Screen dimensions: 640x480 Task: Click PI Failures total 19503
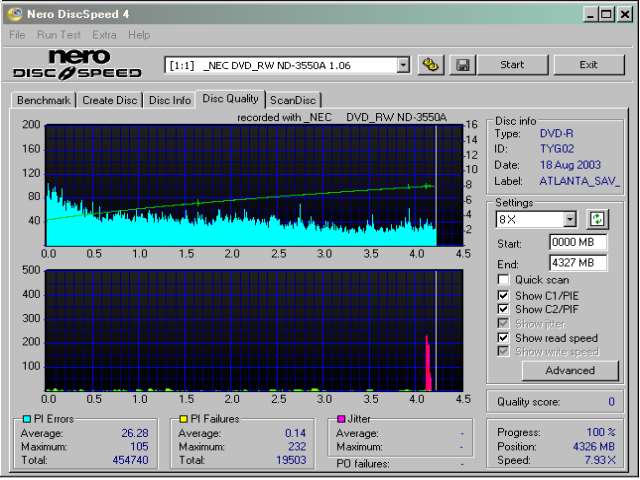coord(291,460)
